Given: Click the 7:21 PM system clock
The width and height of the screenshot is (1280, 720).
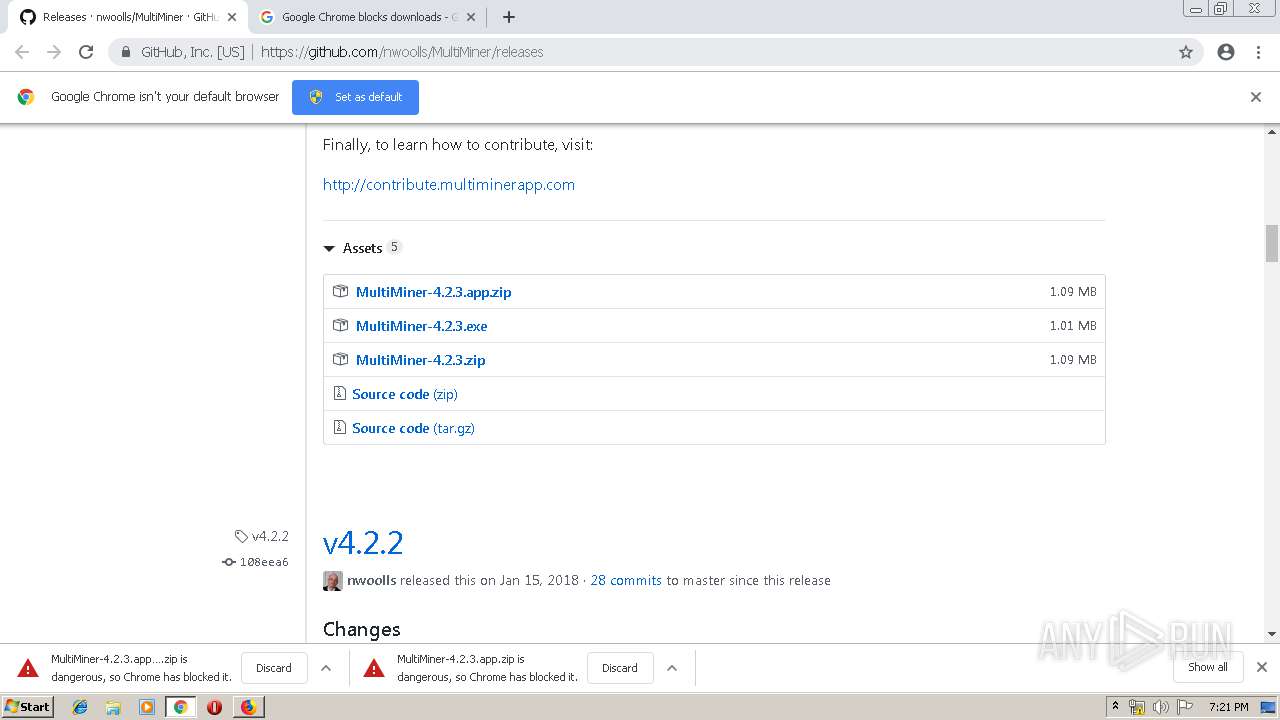Looking at the screenshot, I should tap(1229, 707).
